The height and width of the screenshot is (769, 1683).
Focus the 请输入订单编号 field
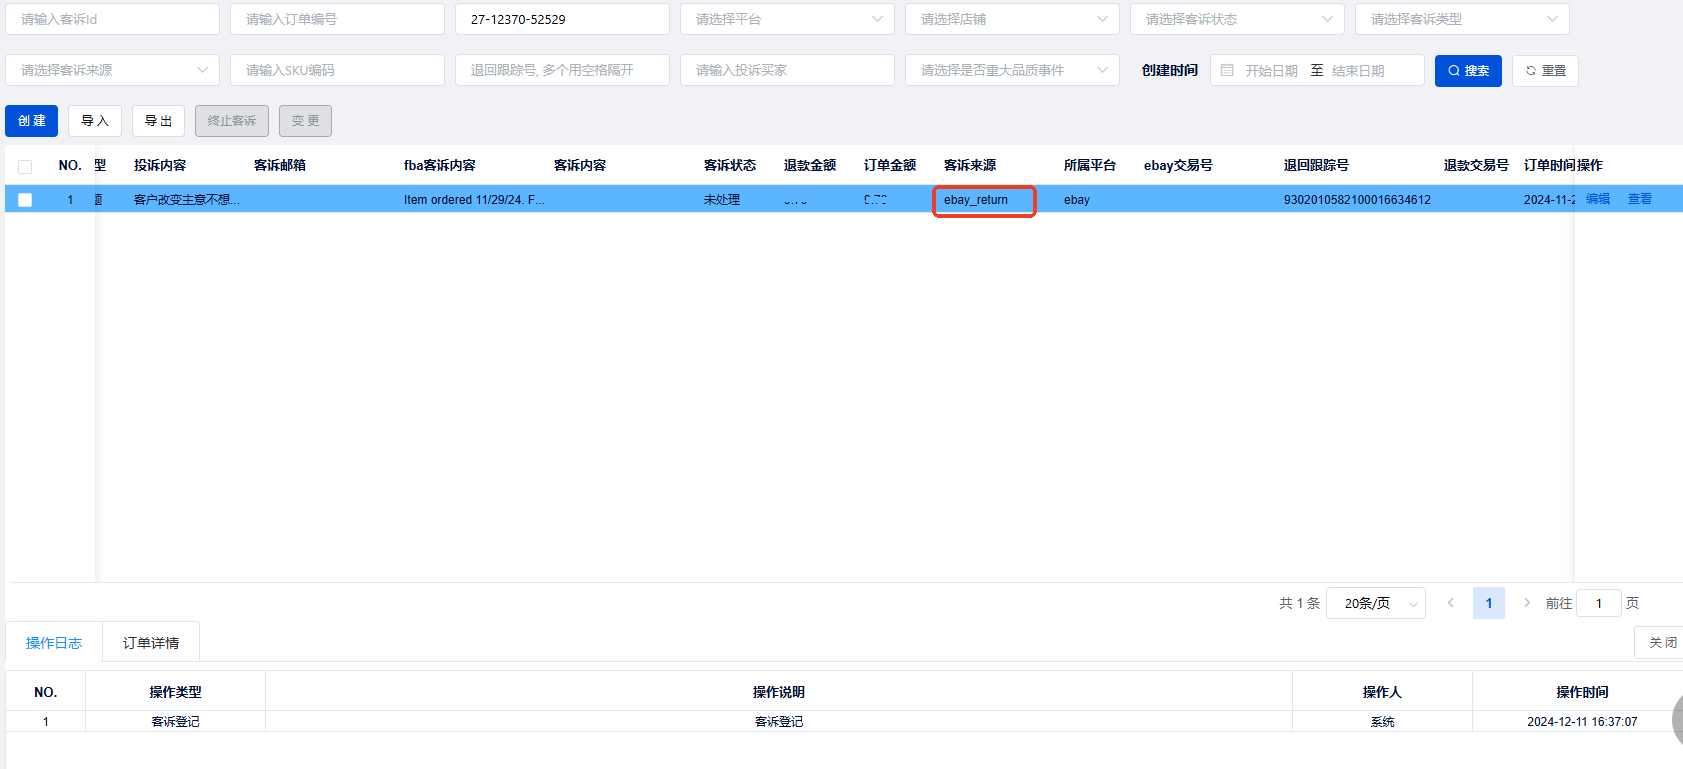click(337, 19)
